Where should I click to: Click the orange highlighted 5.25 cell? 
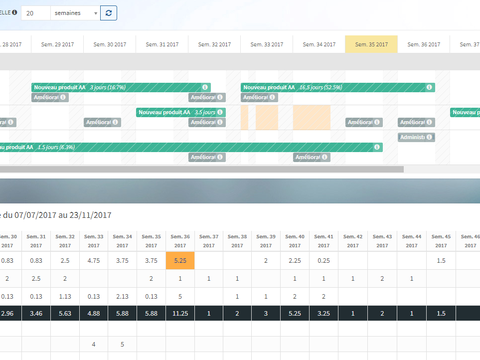pyautogui.click(x=180, y=261)
